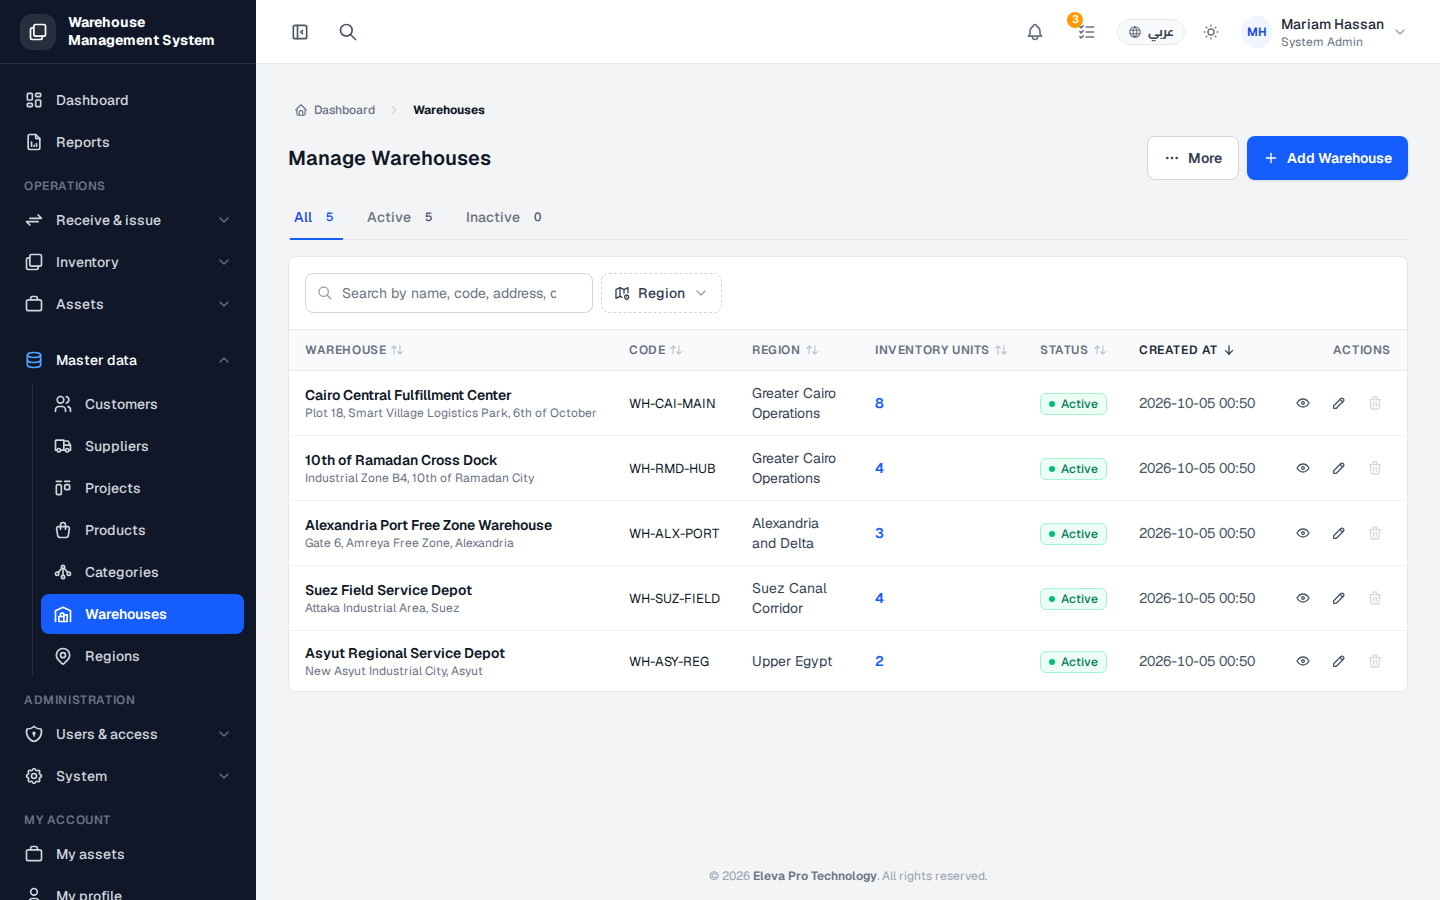The image size is (1440, 900).
Task: View Suez Field Service Depot details
Action: click(1303, 598)
